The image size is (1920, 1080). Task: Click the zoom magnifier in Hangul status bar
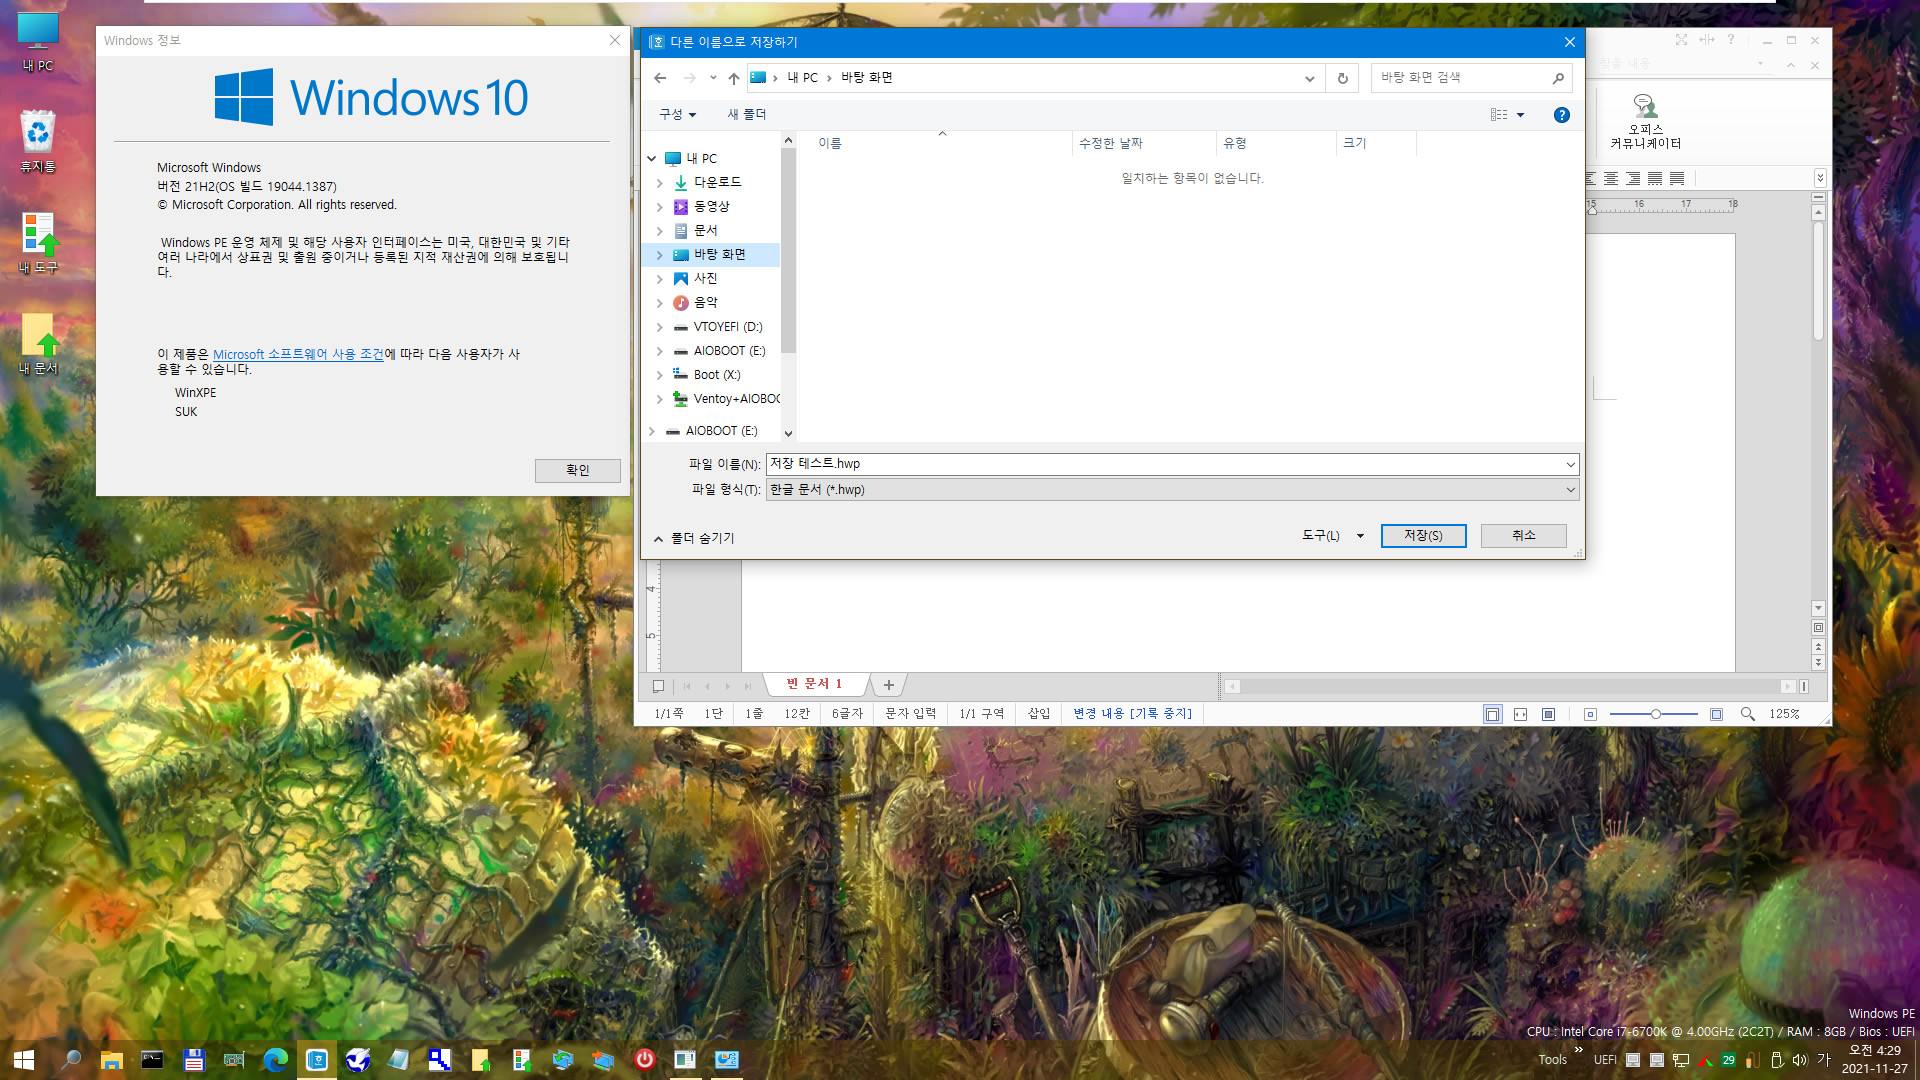coord(1747,714)
